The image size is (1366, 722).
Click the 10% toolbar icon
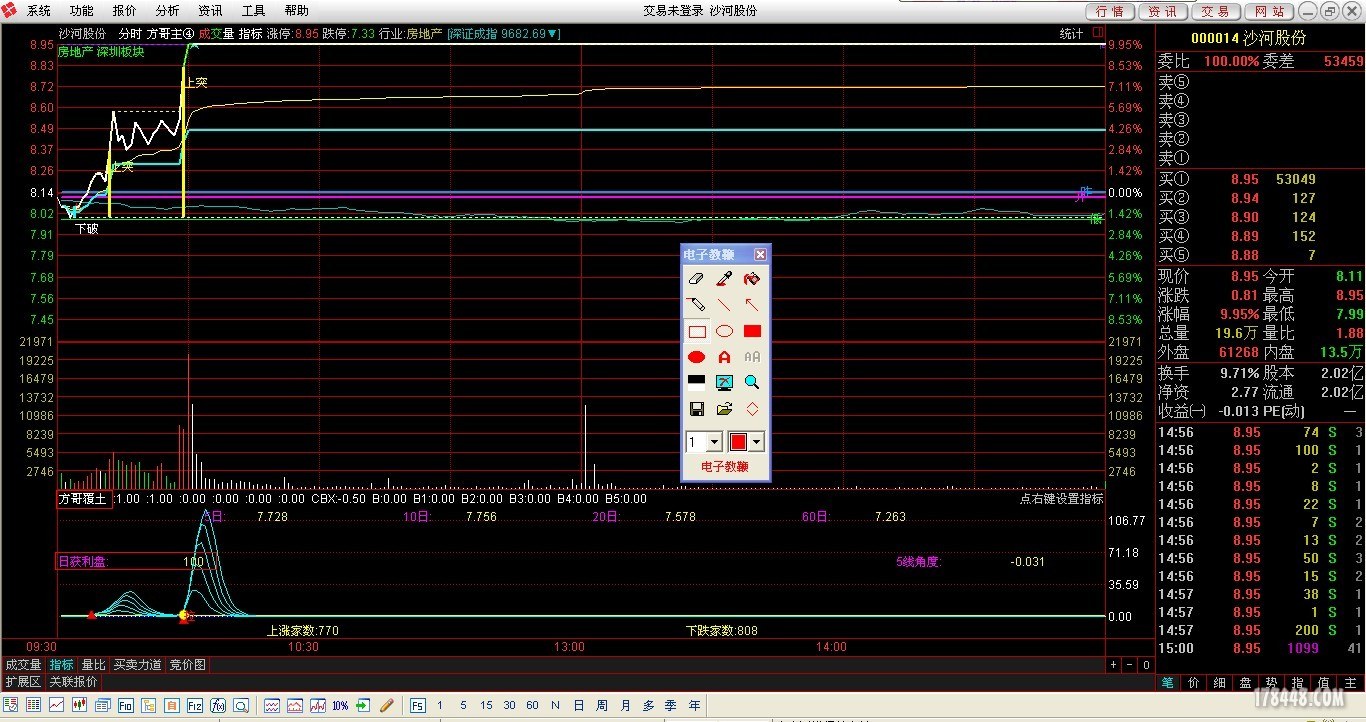pos(341,706)
